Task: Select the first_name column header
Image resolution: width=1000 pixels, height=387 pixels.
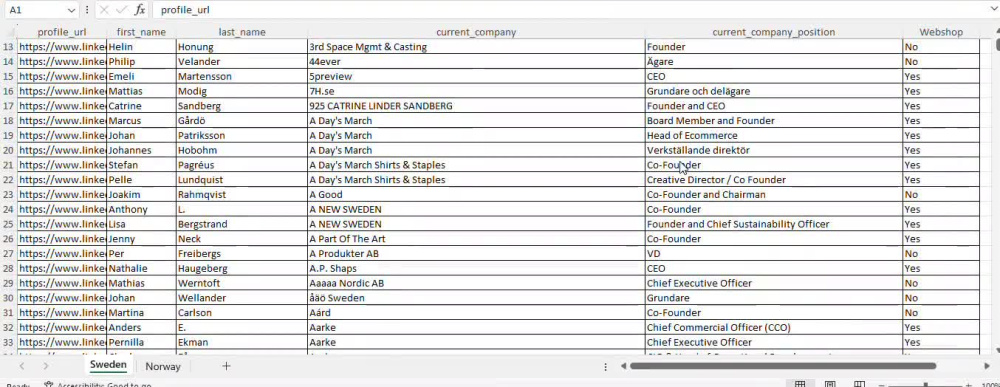Action: click(141, 32)
